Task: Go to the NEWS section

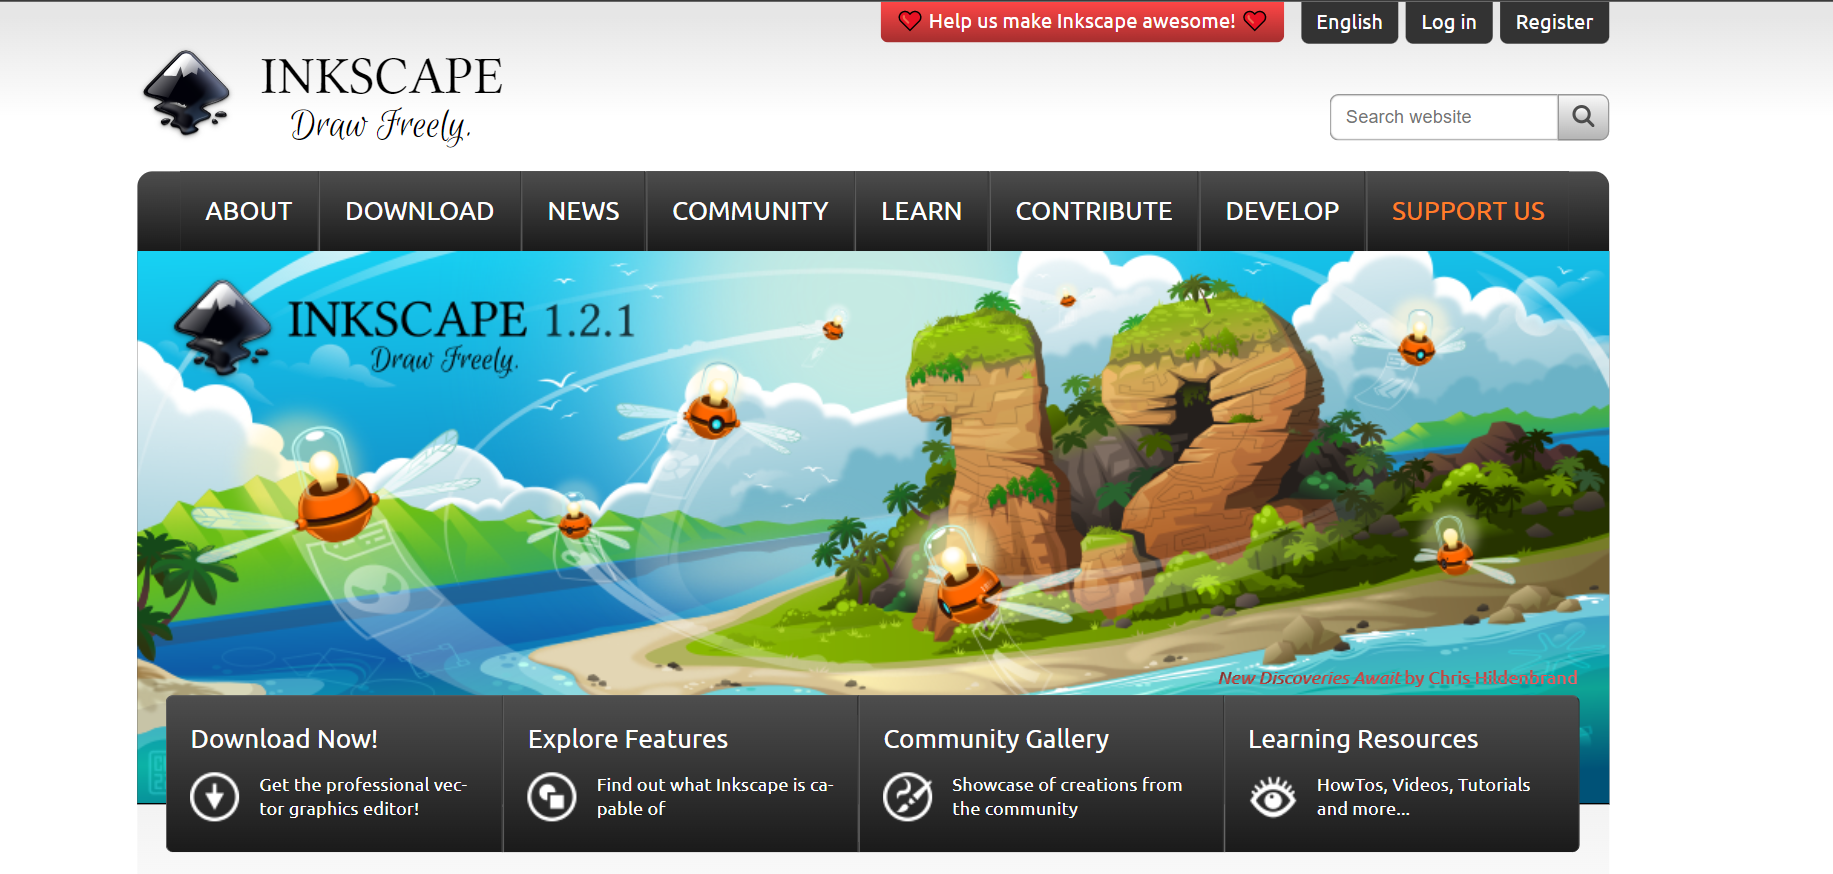Action: tap(584, 211)
